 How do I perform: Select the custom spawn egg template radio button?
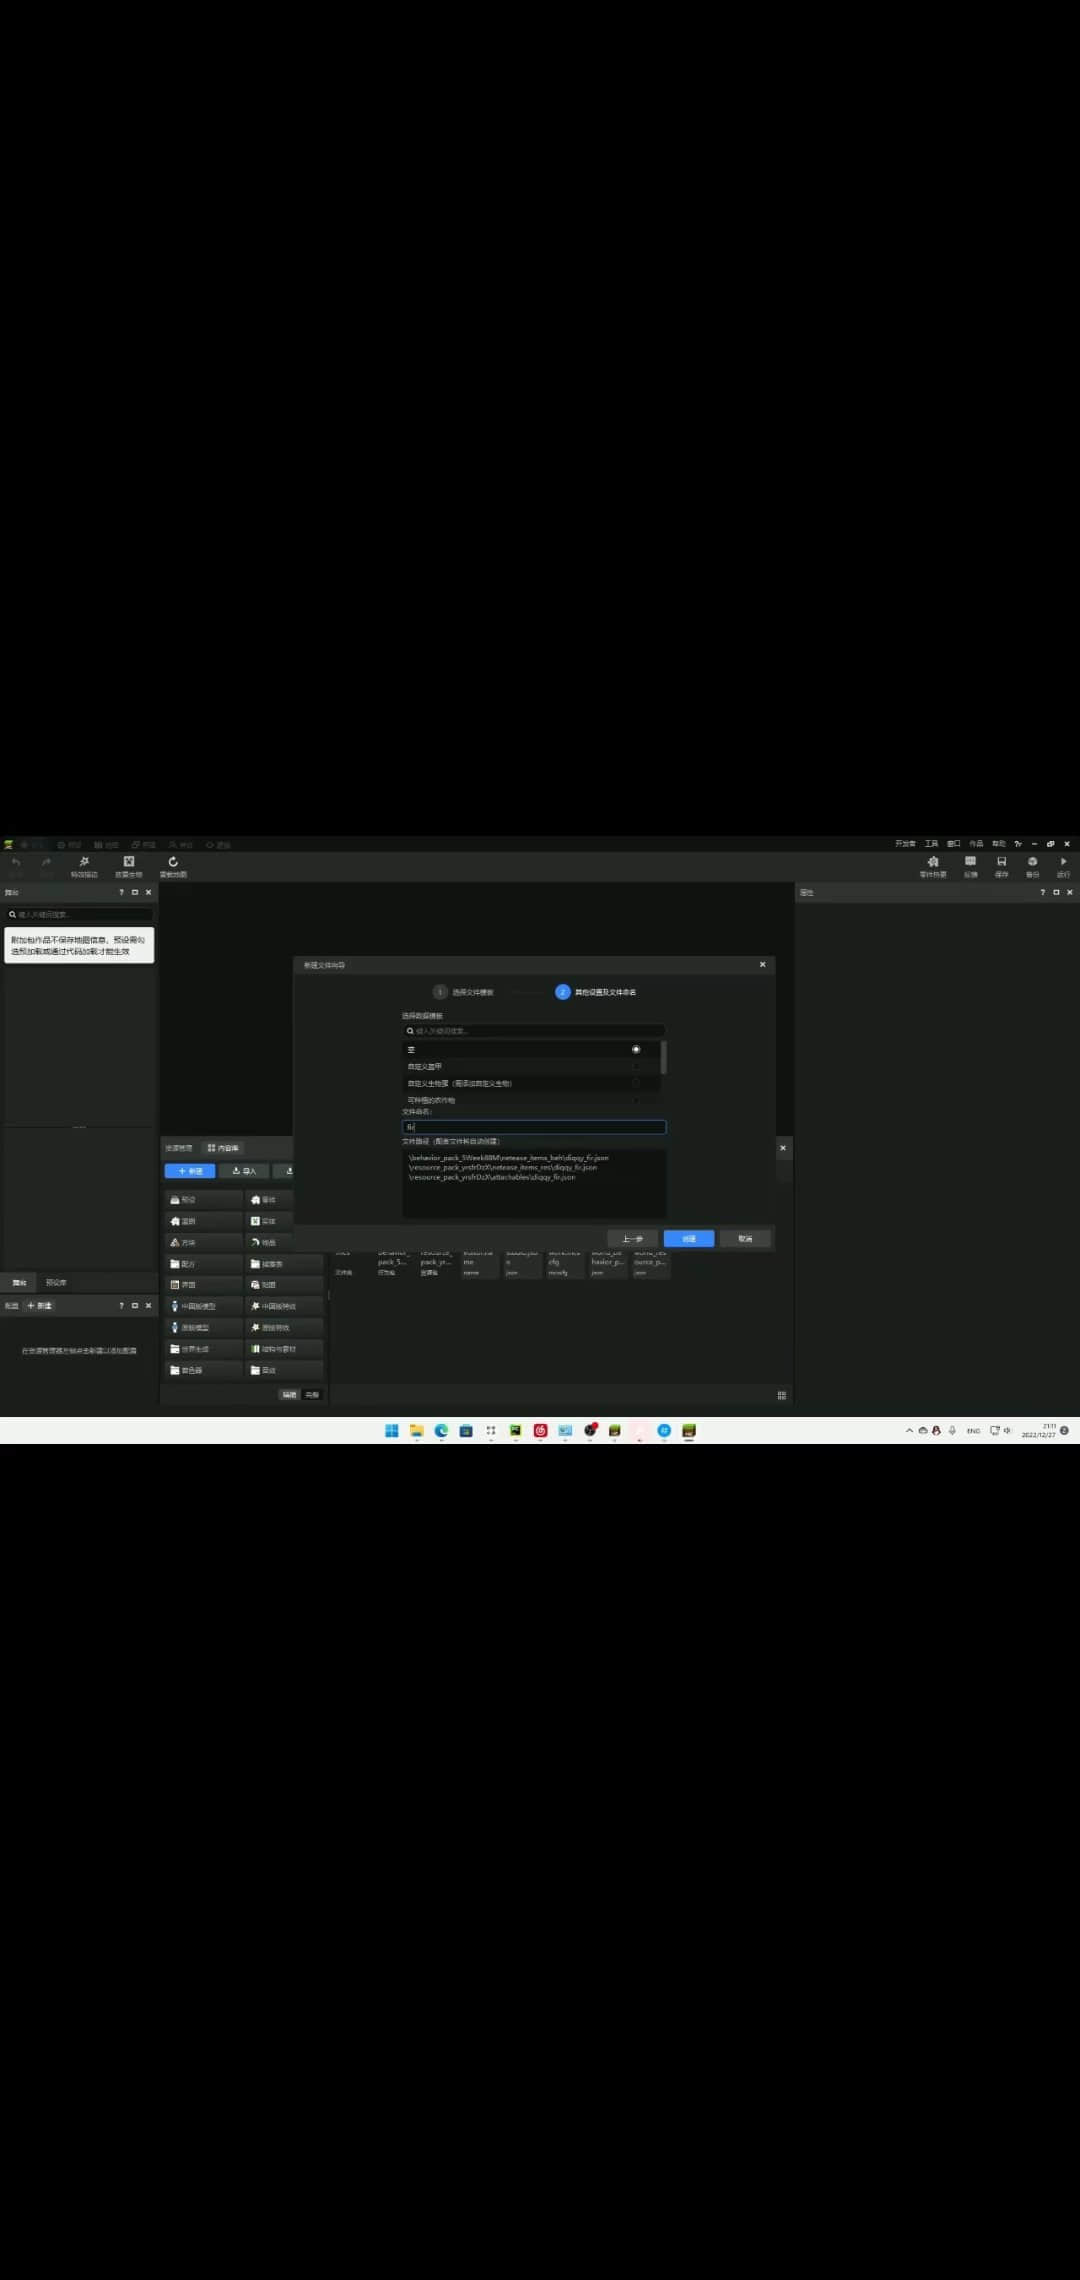(636, 1083)
